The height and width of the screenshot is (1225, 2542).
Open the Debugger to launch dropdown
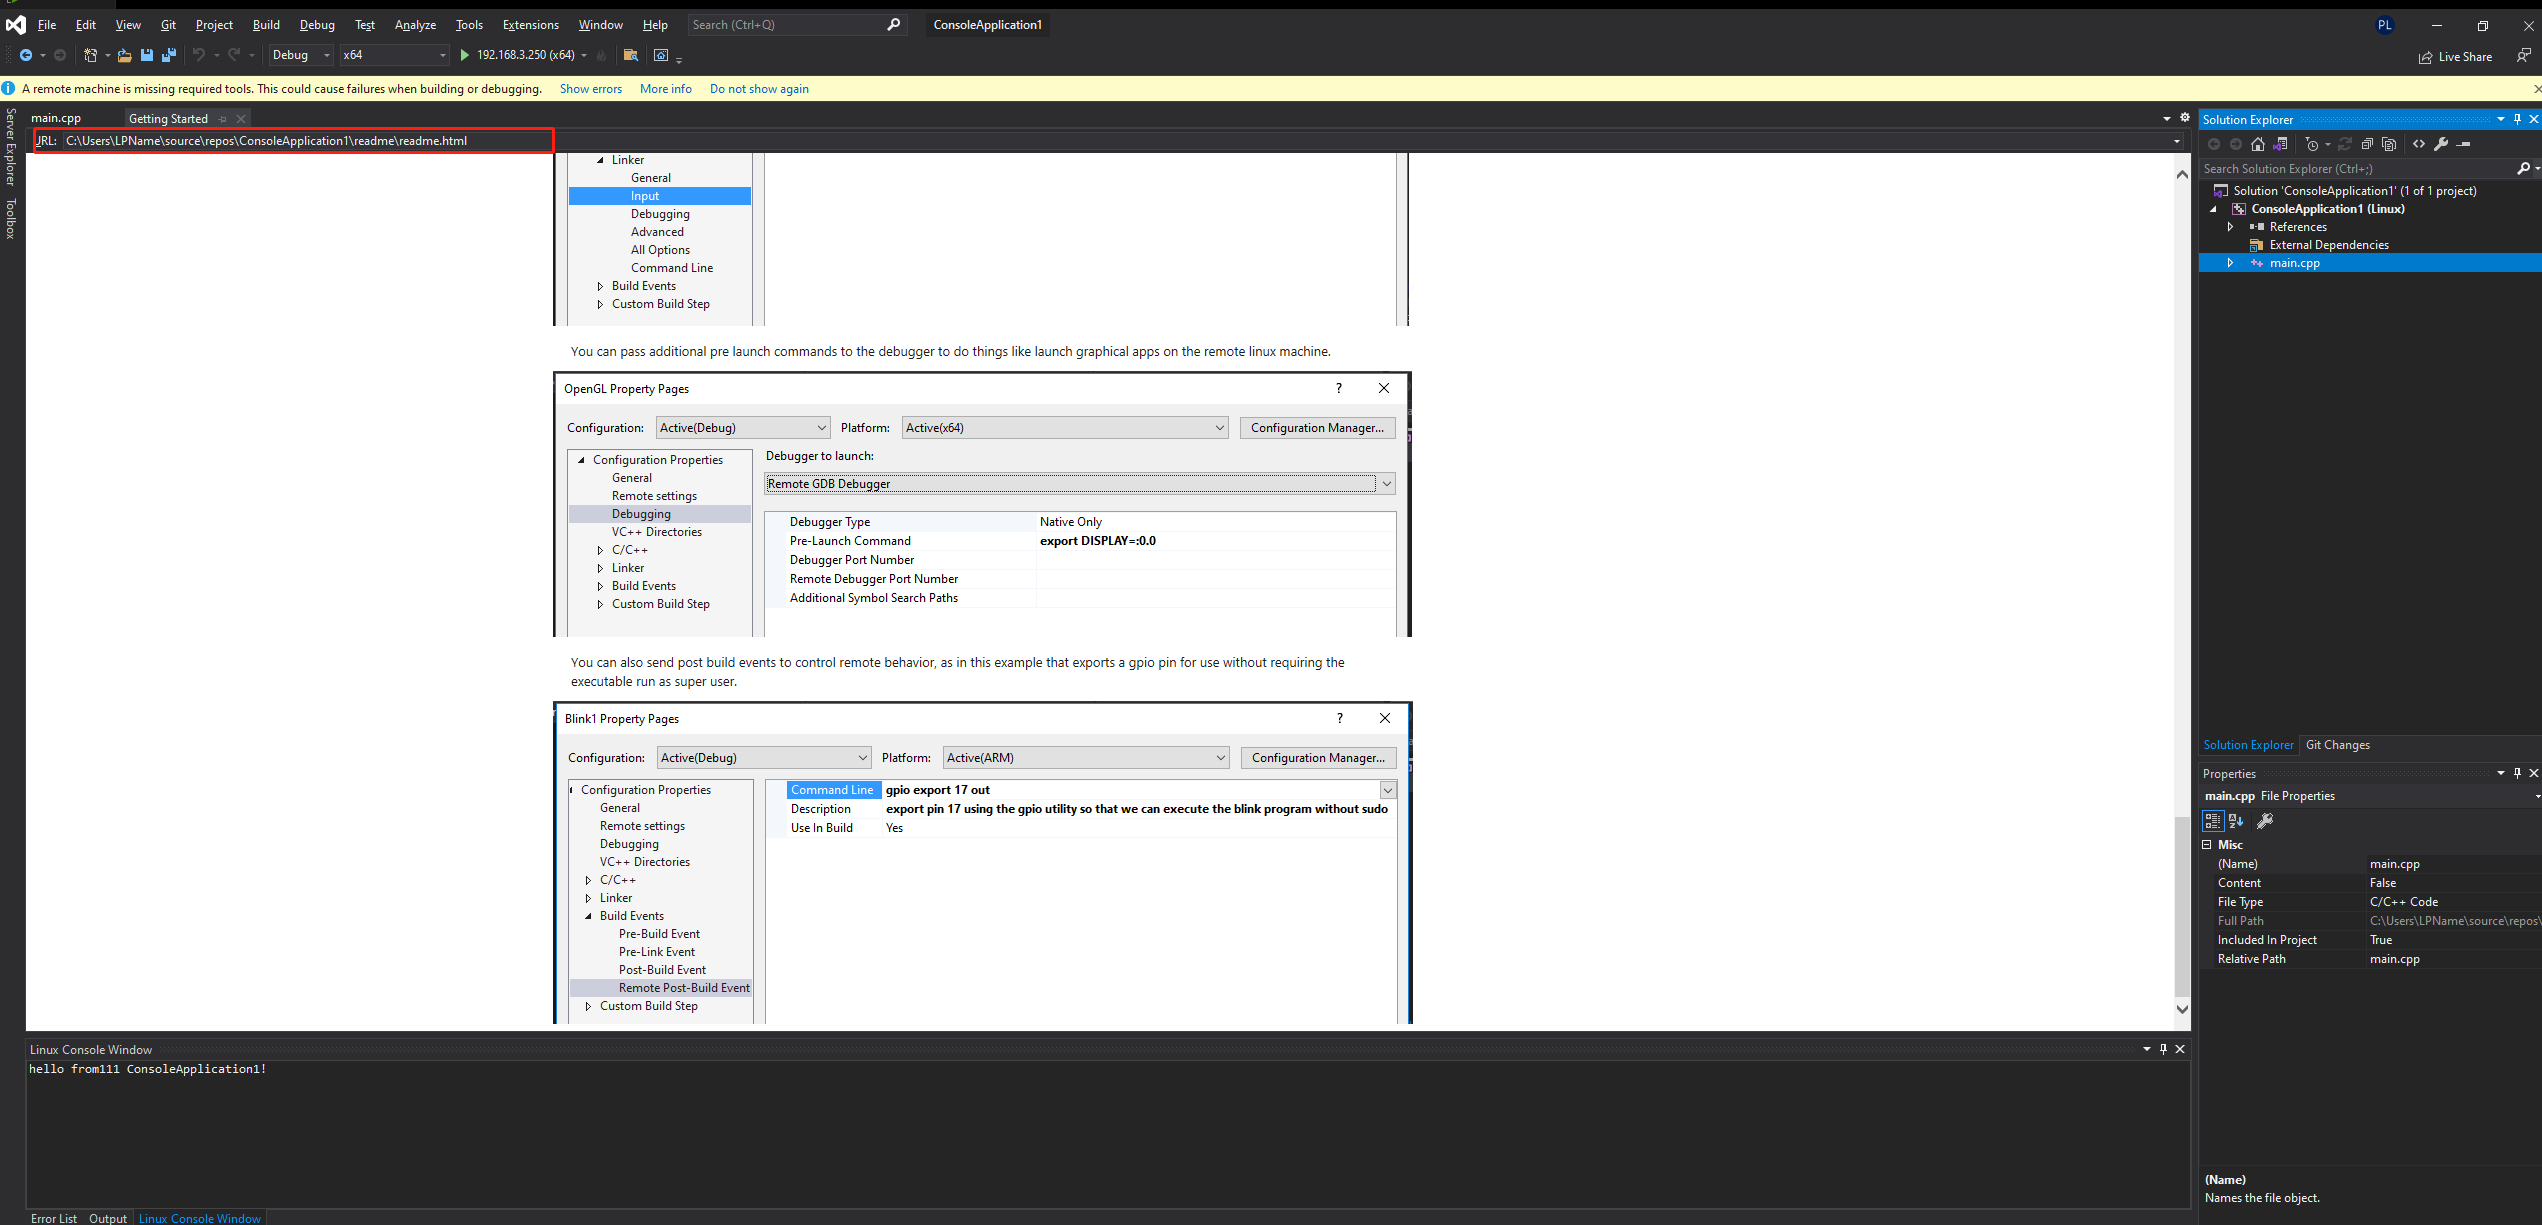(1388, 483)
